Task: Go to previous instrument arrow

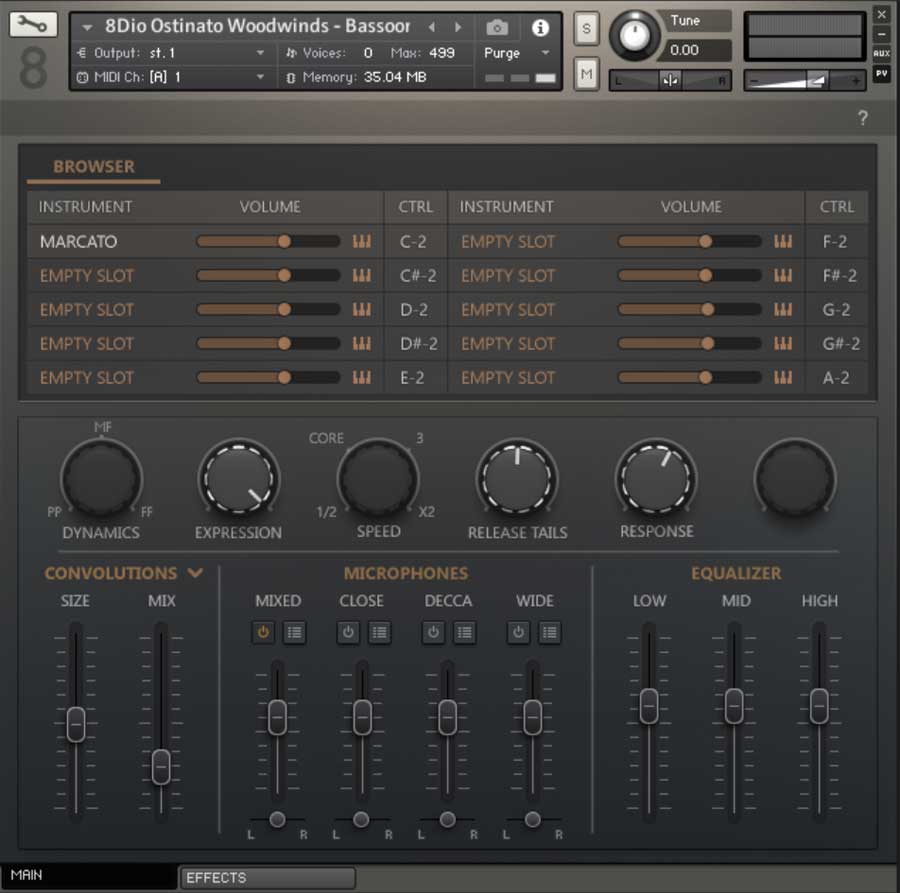Action: click(x=432, y=27)
